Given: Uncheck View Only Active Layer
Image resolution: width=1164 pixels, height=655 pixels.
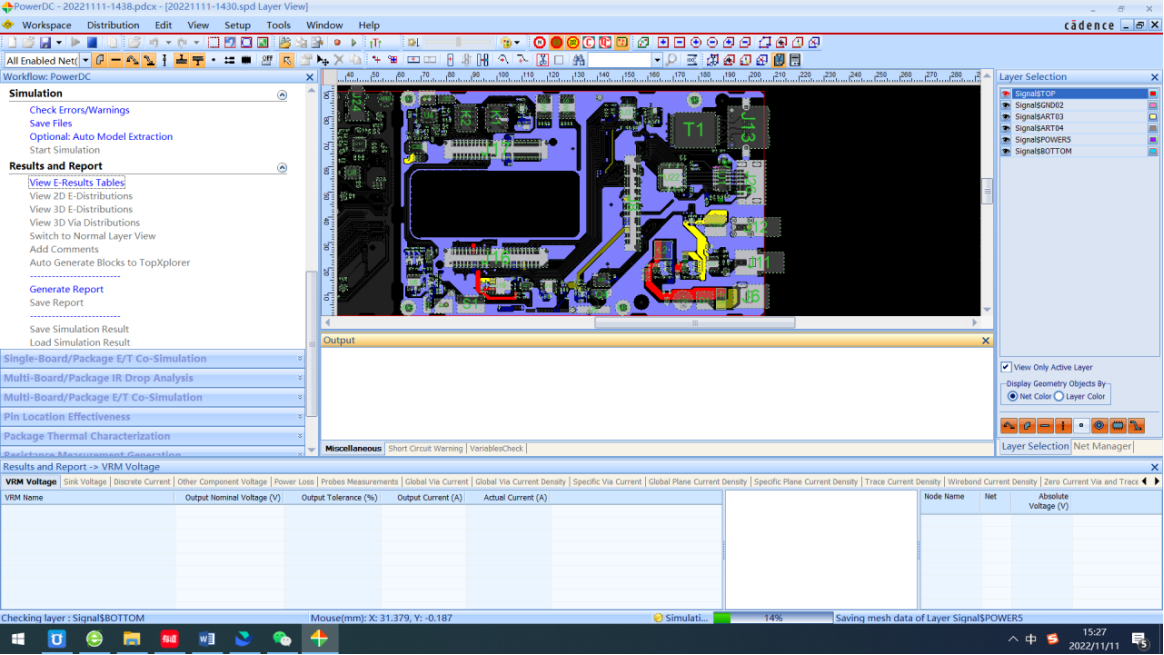Looking at the screenshot, I should pyautogui.click(x=1006, y=367).
